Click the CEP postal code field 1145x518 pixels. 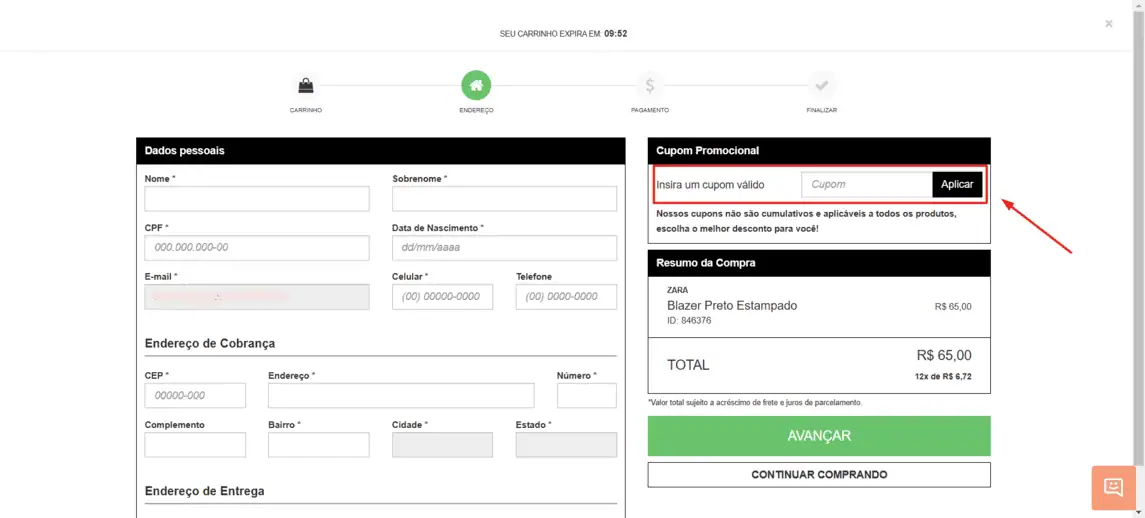click(195, 395)
